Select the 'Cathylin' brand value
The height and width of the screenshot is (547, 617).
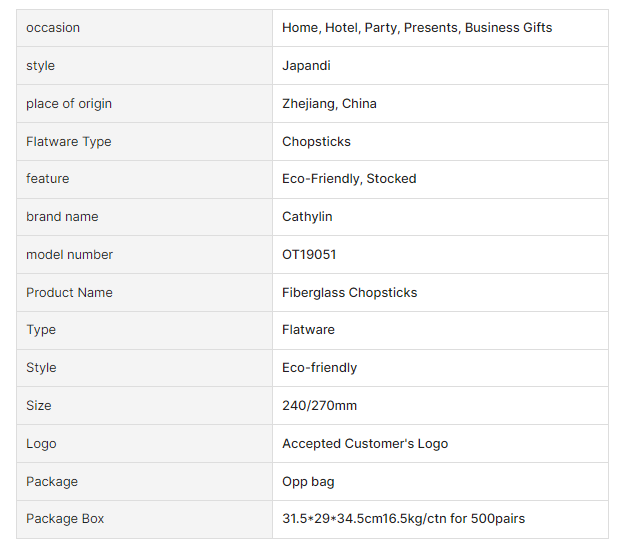pyautogui.click(x=307, y=217)
